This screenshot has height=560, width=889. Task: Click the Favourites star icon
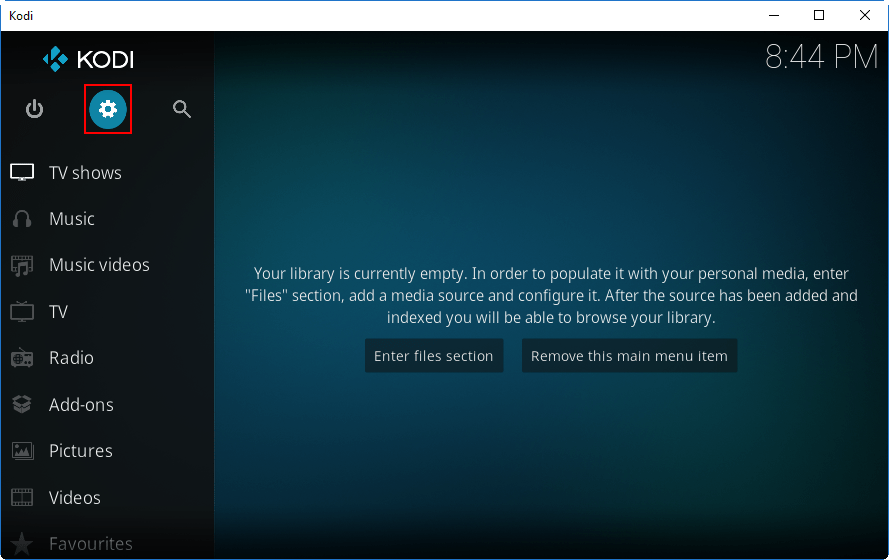point(22,544)
